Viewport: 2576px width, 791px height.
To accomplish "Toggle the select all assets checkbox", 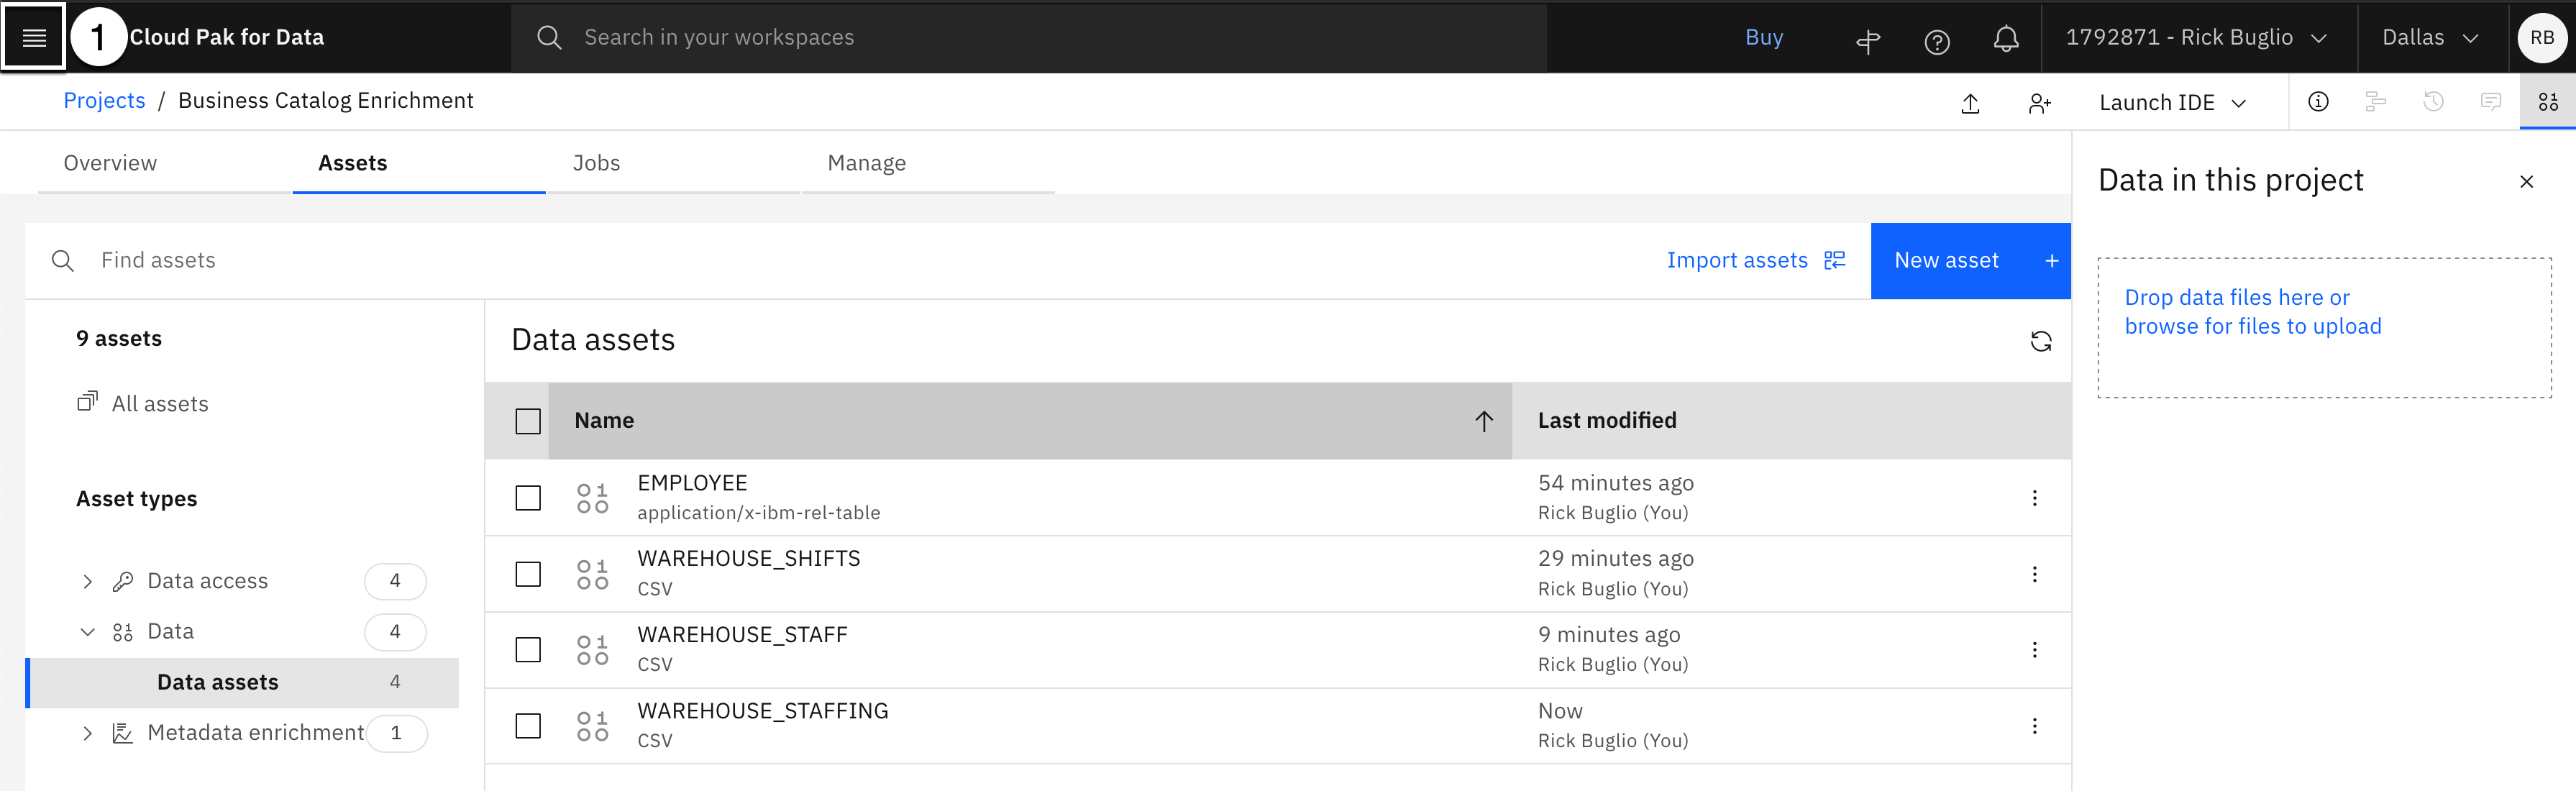I will coord(528,421).
